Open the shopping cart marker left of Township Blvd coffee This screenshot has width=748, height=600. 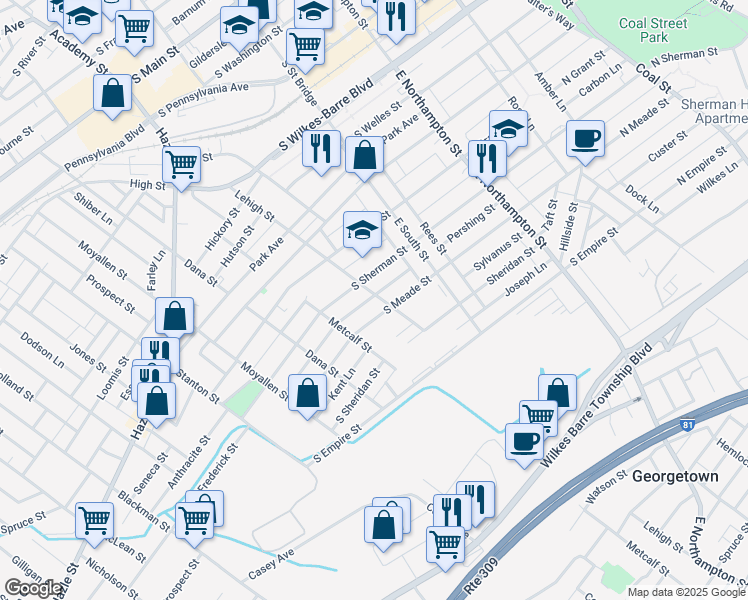point(539,415)
